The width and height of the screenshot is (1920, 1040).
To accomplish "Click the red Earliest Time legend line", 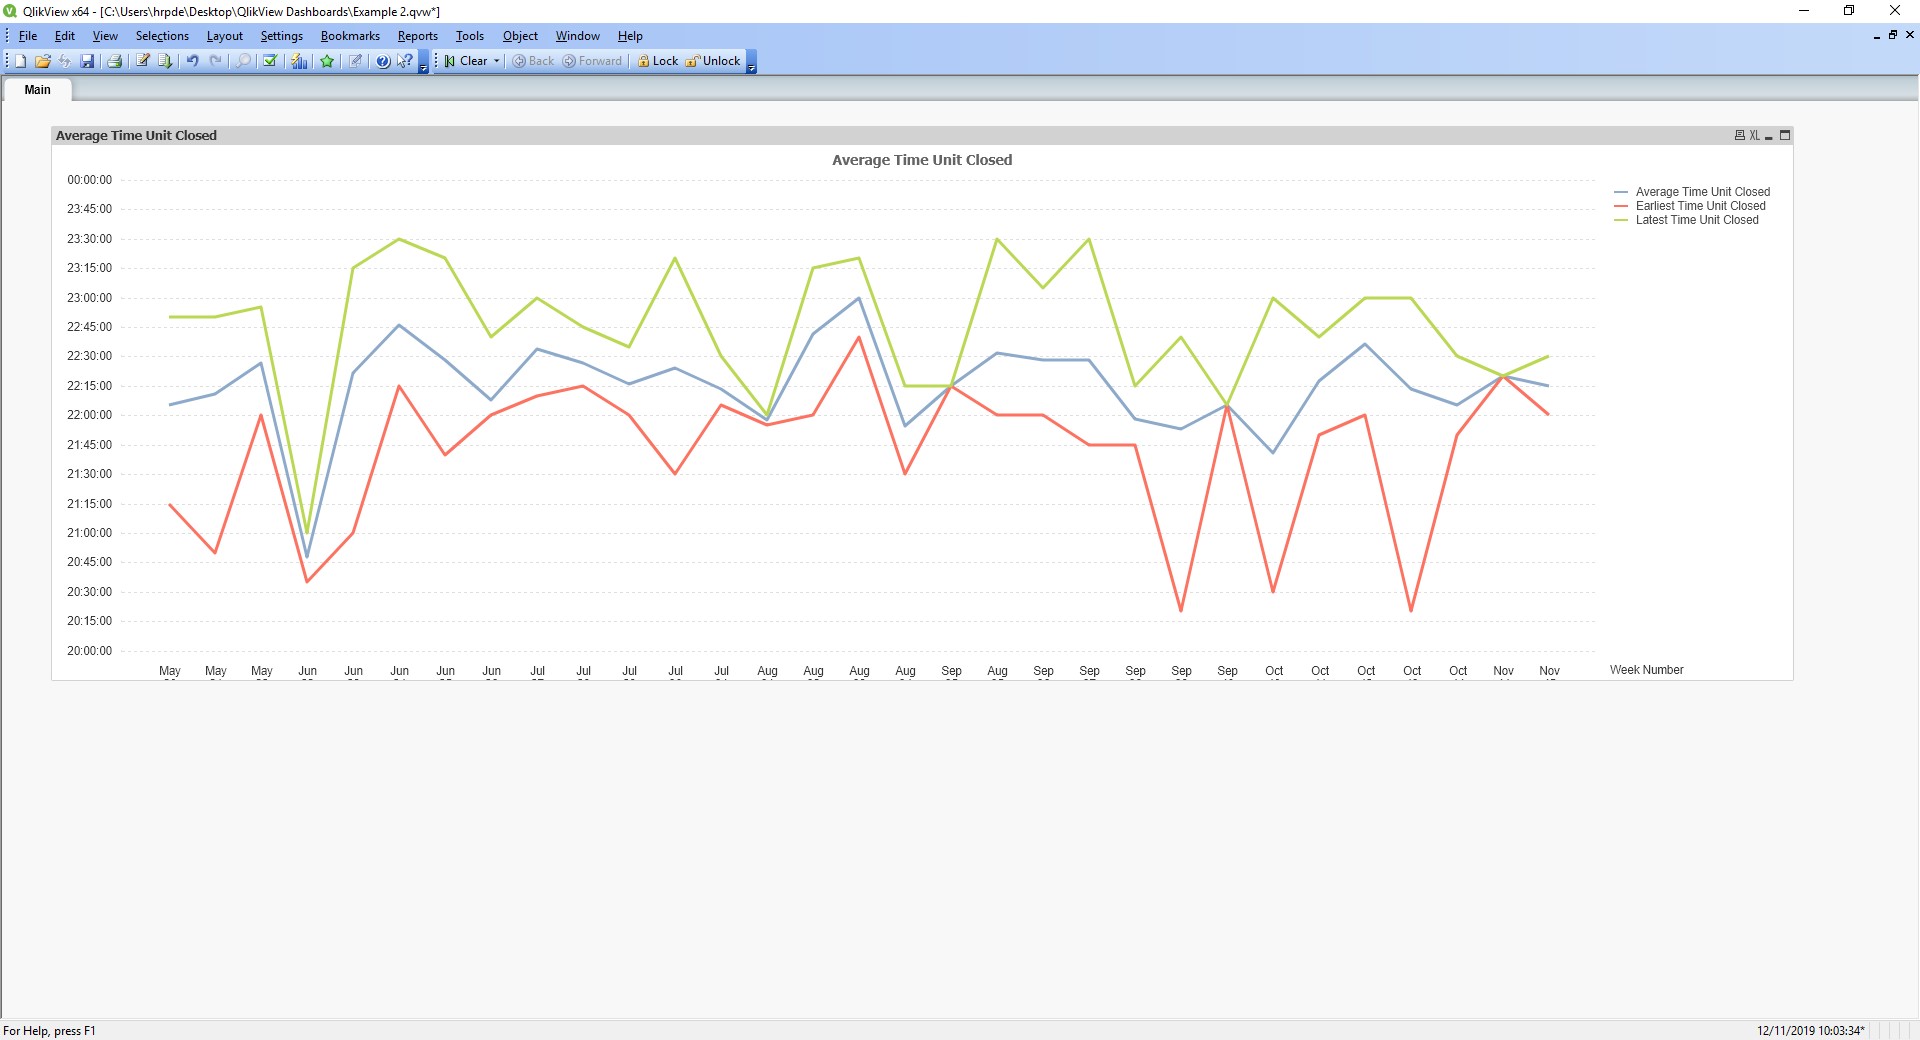I will [x=1621, y=206].
